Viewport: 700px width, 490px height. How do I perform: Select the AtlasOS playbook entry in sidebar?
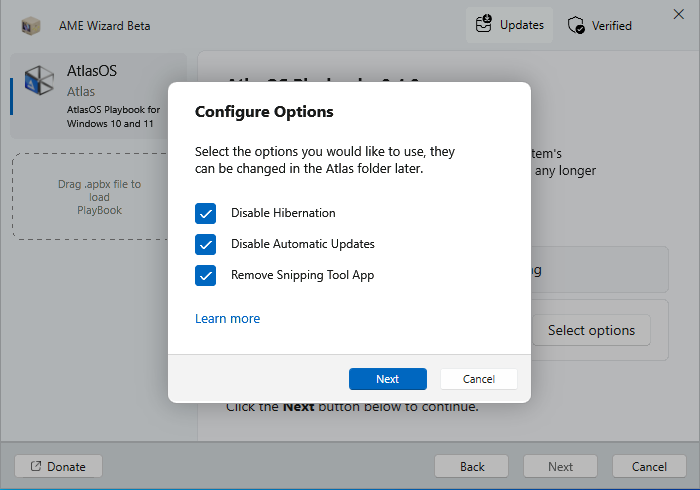click(x=98, y=96)
